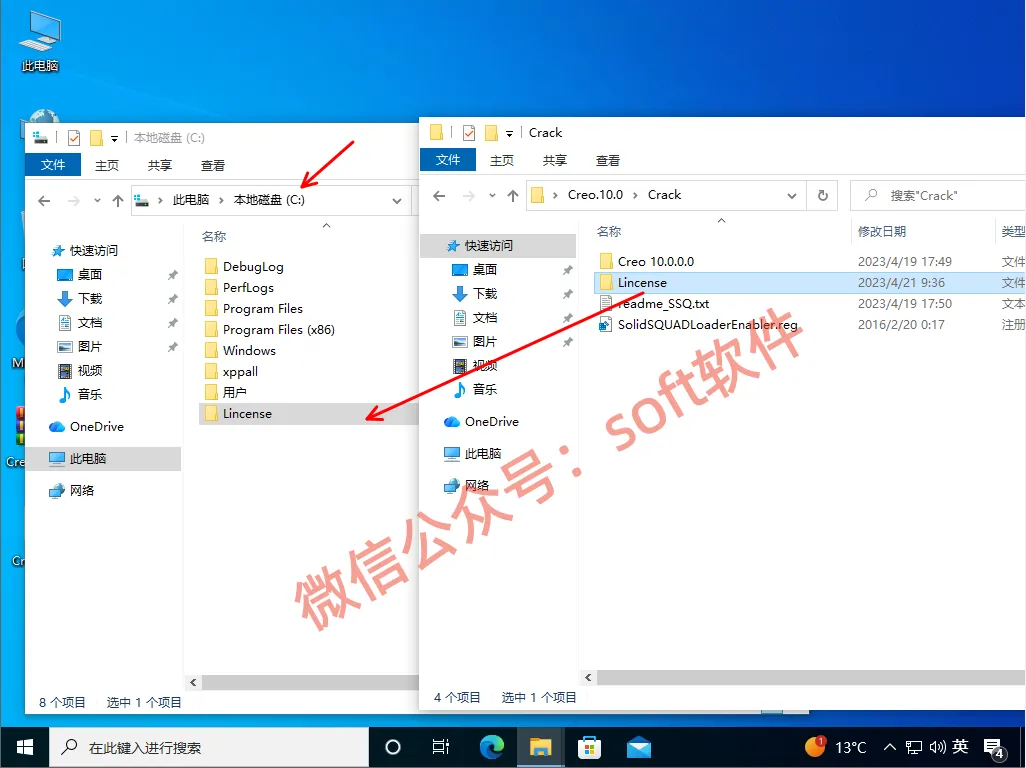This screenshot has height=768, width=1026.
Task: Select 此电脑 in C: window sidebar
Action: click(105, 459)
